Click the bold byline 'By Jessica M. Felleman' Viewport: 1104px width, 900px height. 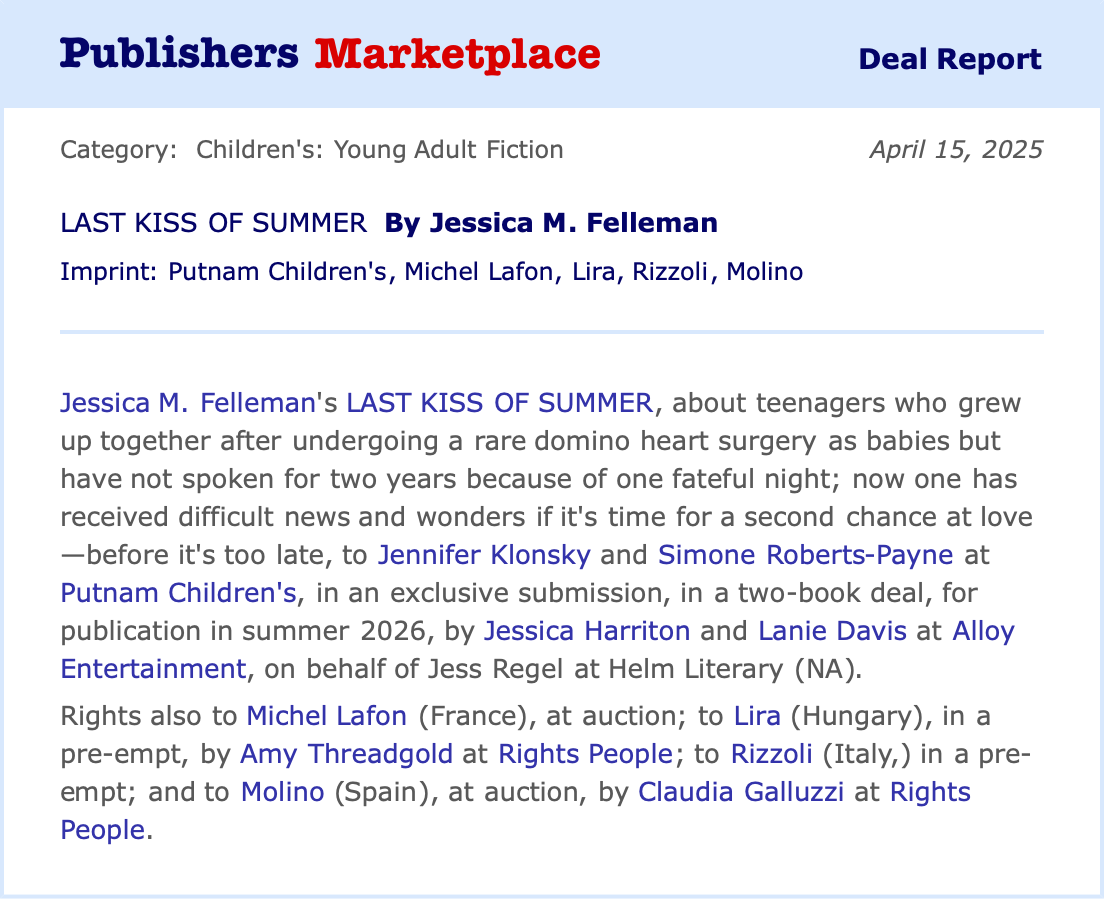(551, 223)
